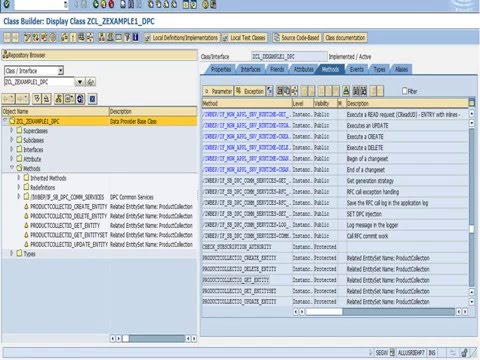
Task: Switch to the Interfaces tab
Action: click(x=250, y=69)
